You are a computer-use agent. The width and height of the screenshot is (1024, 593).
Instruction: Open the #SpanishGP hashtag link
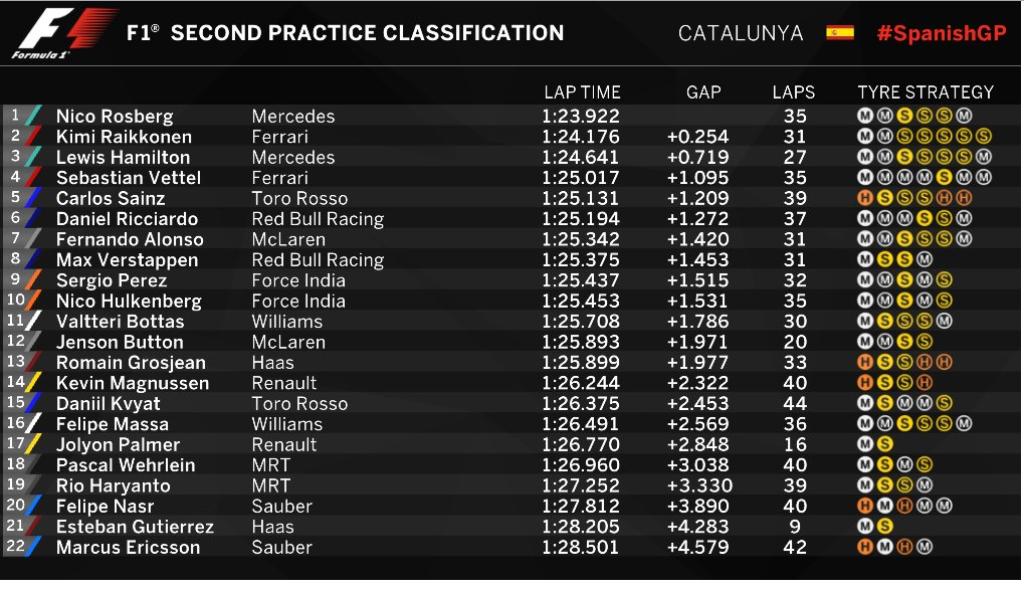point(940,33)
